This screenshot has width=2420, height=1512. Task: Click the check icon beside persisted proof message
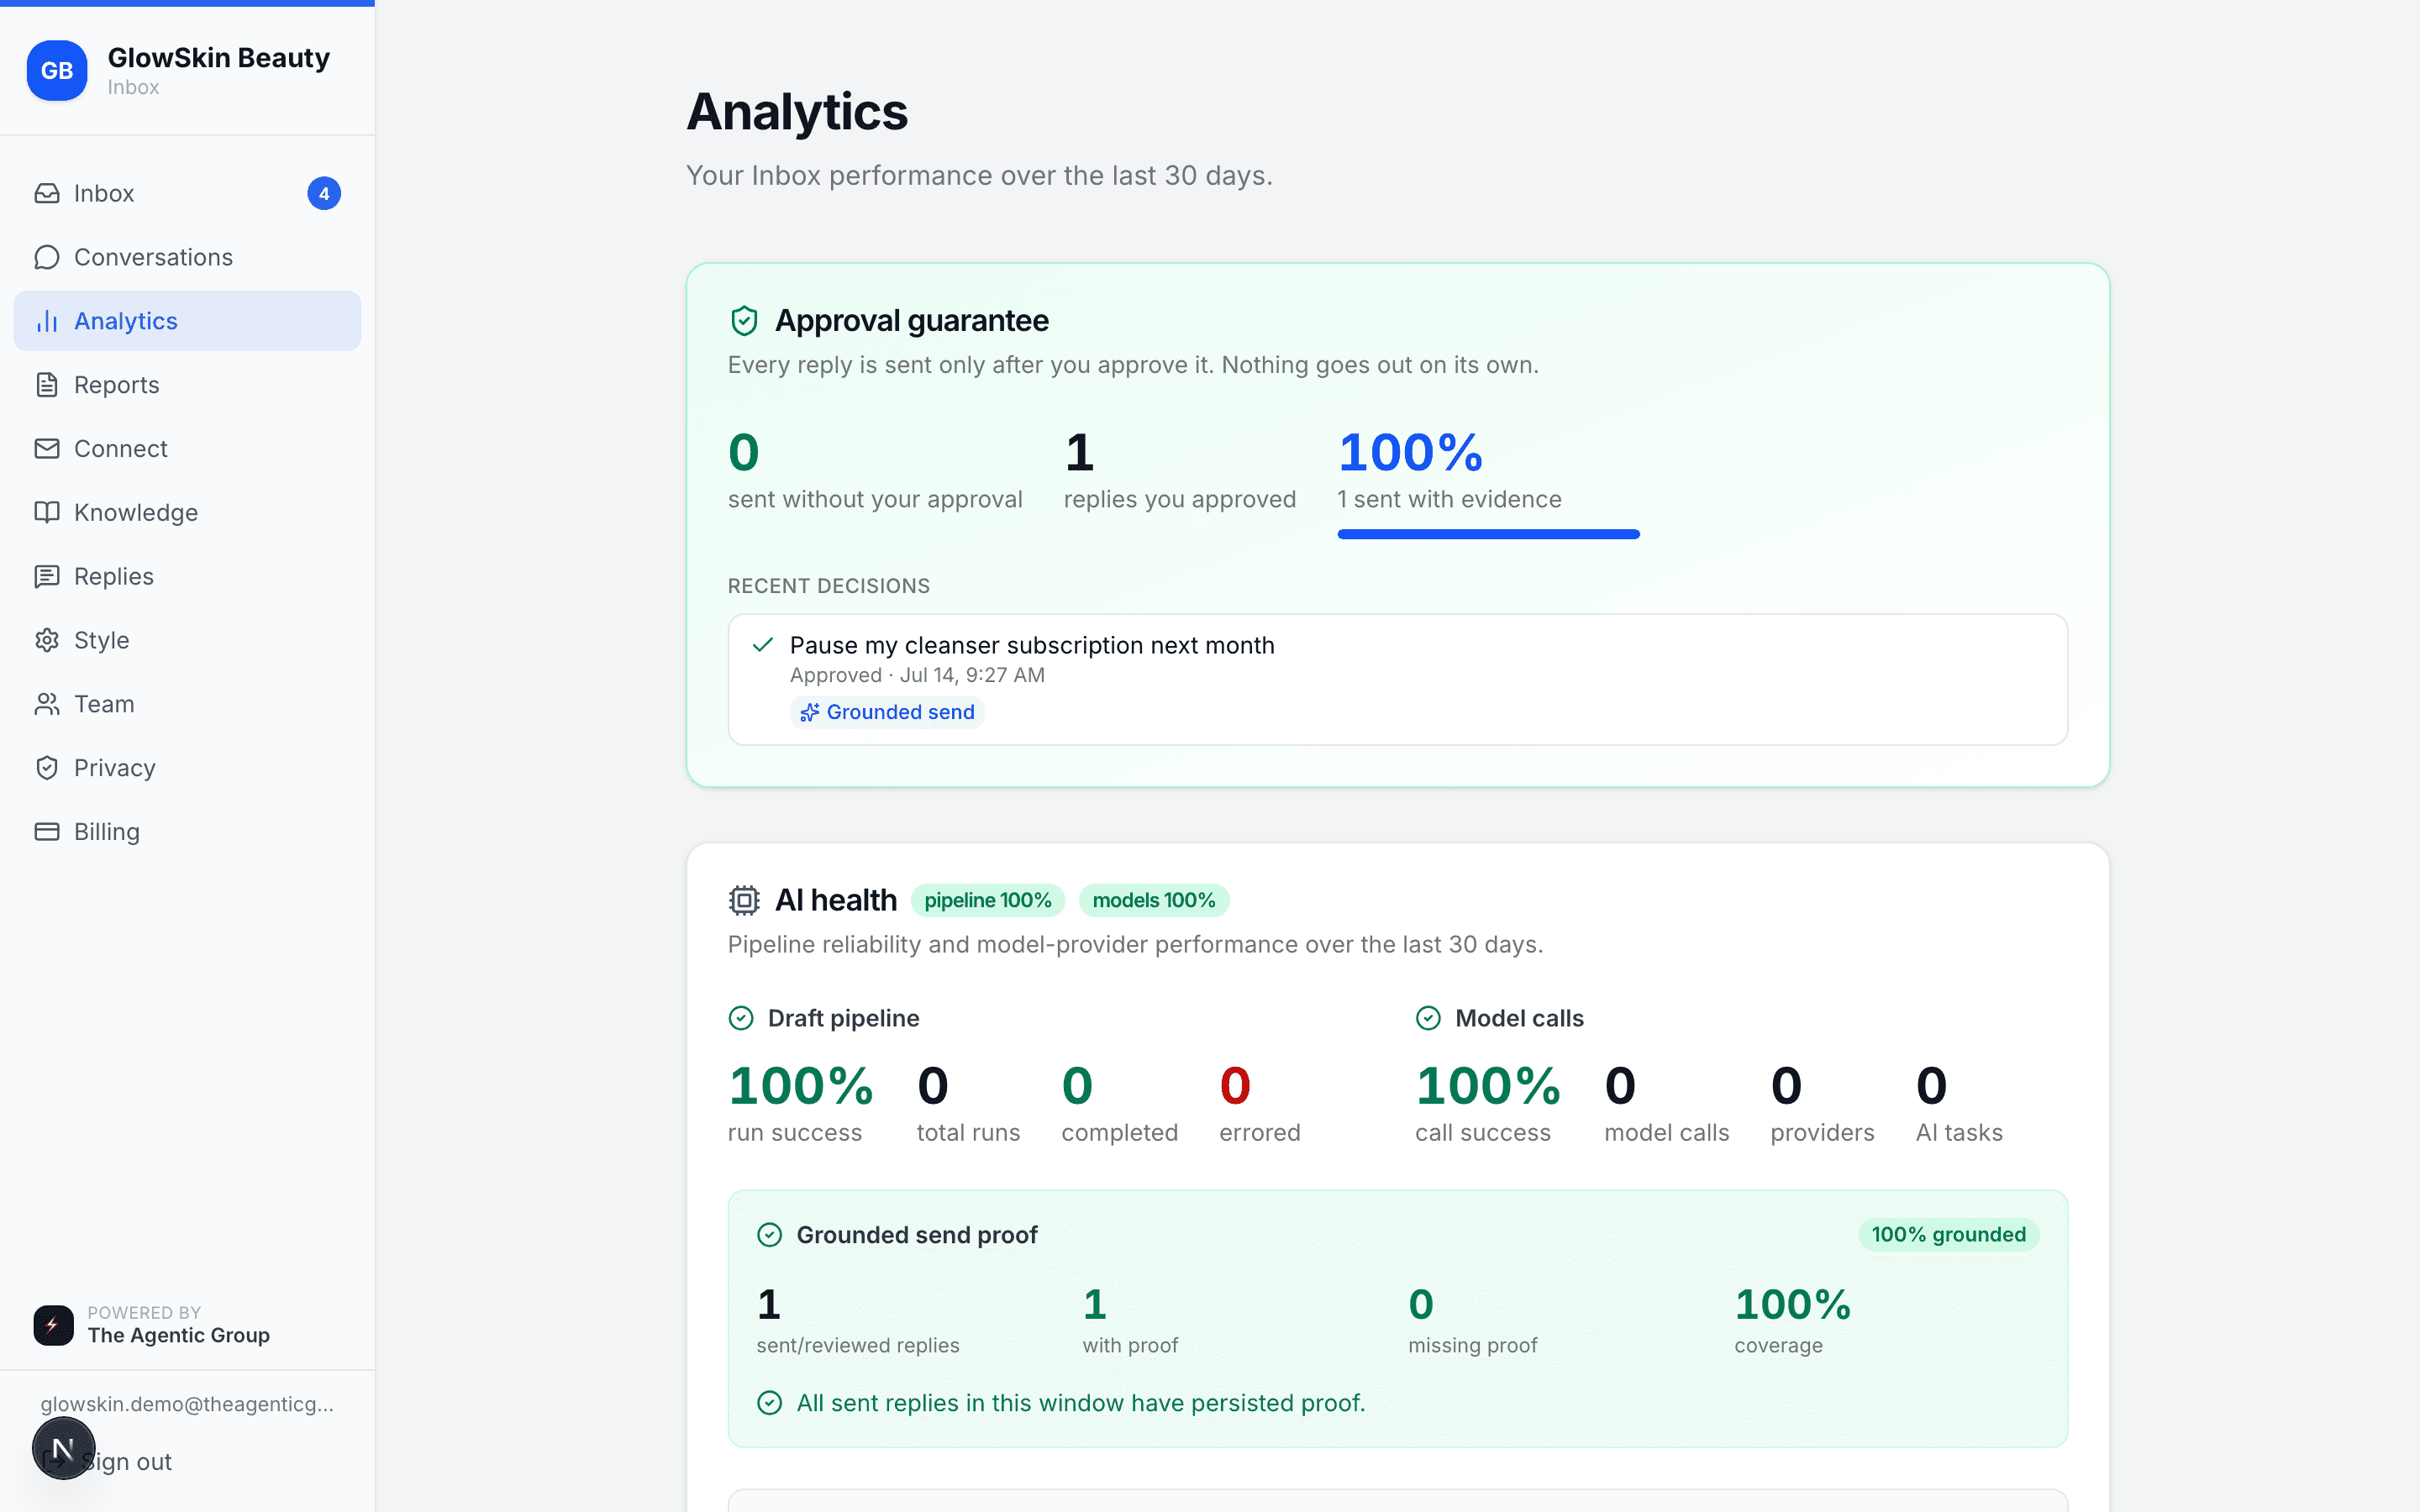(770, 1403)
